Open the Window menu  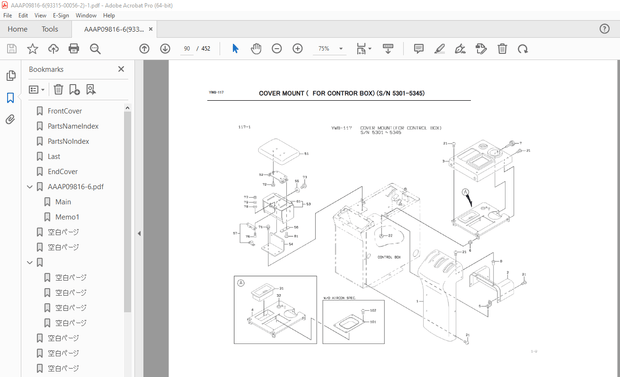click(x=86, y=15)
